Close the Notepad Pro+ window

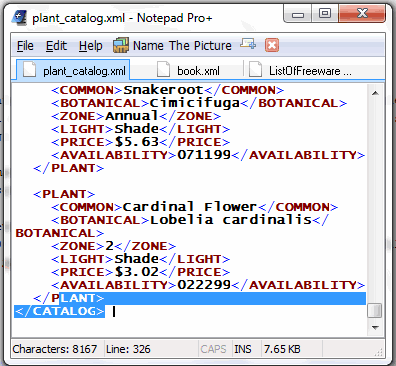362,13
